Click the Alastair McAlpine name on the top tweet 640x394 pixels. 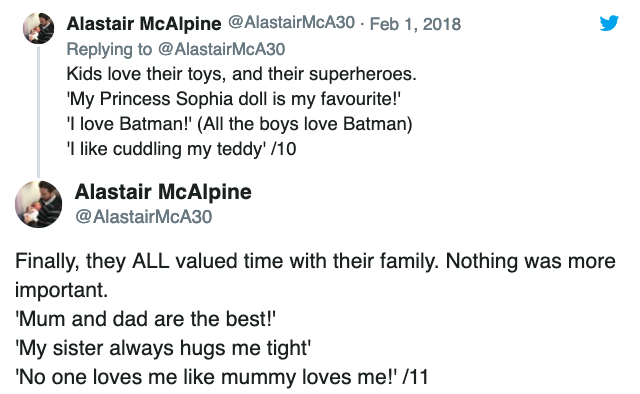144,24
